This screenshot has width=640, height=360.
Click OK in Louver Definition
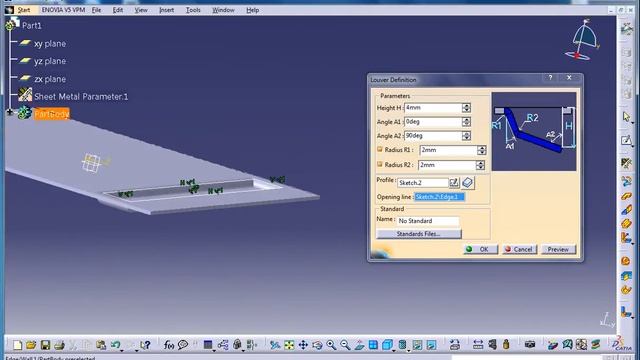(x=481, y=249)
